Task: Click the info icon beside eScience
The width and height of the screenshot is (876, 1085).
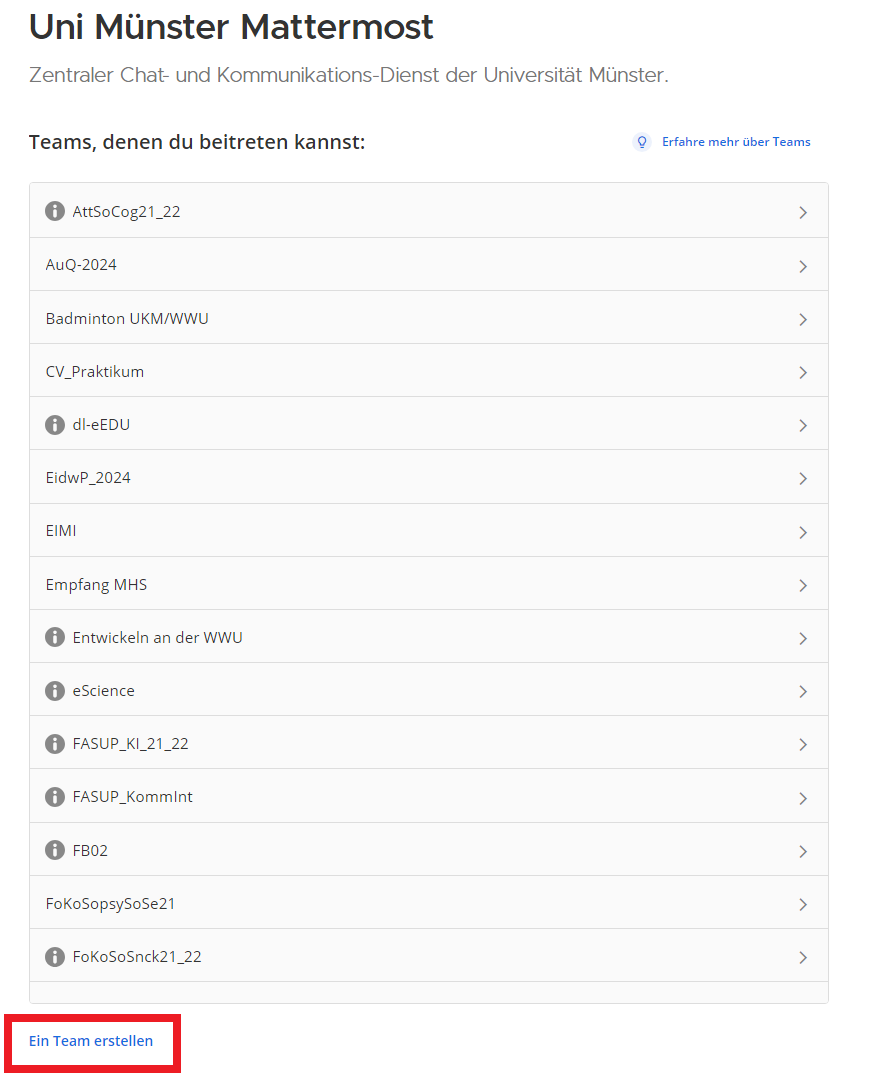Action: click(55, 690)
